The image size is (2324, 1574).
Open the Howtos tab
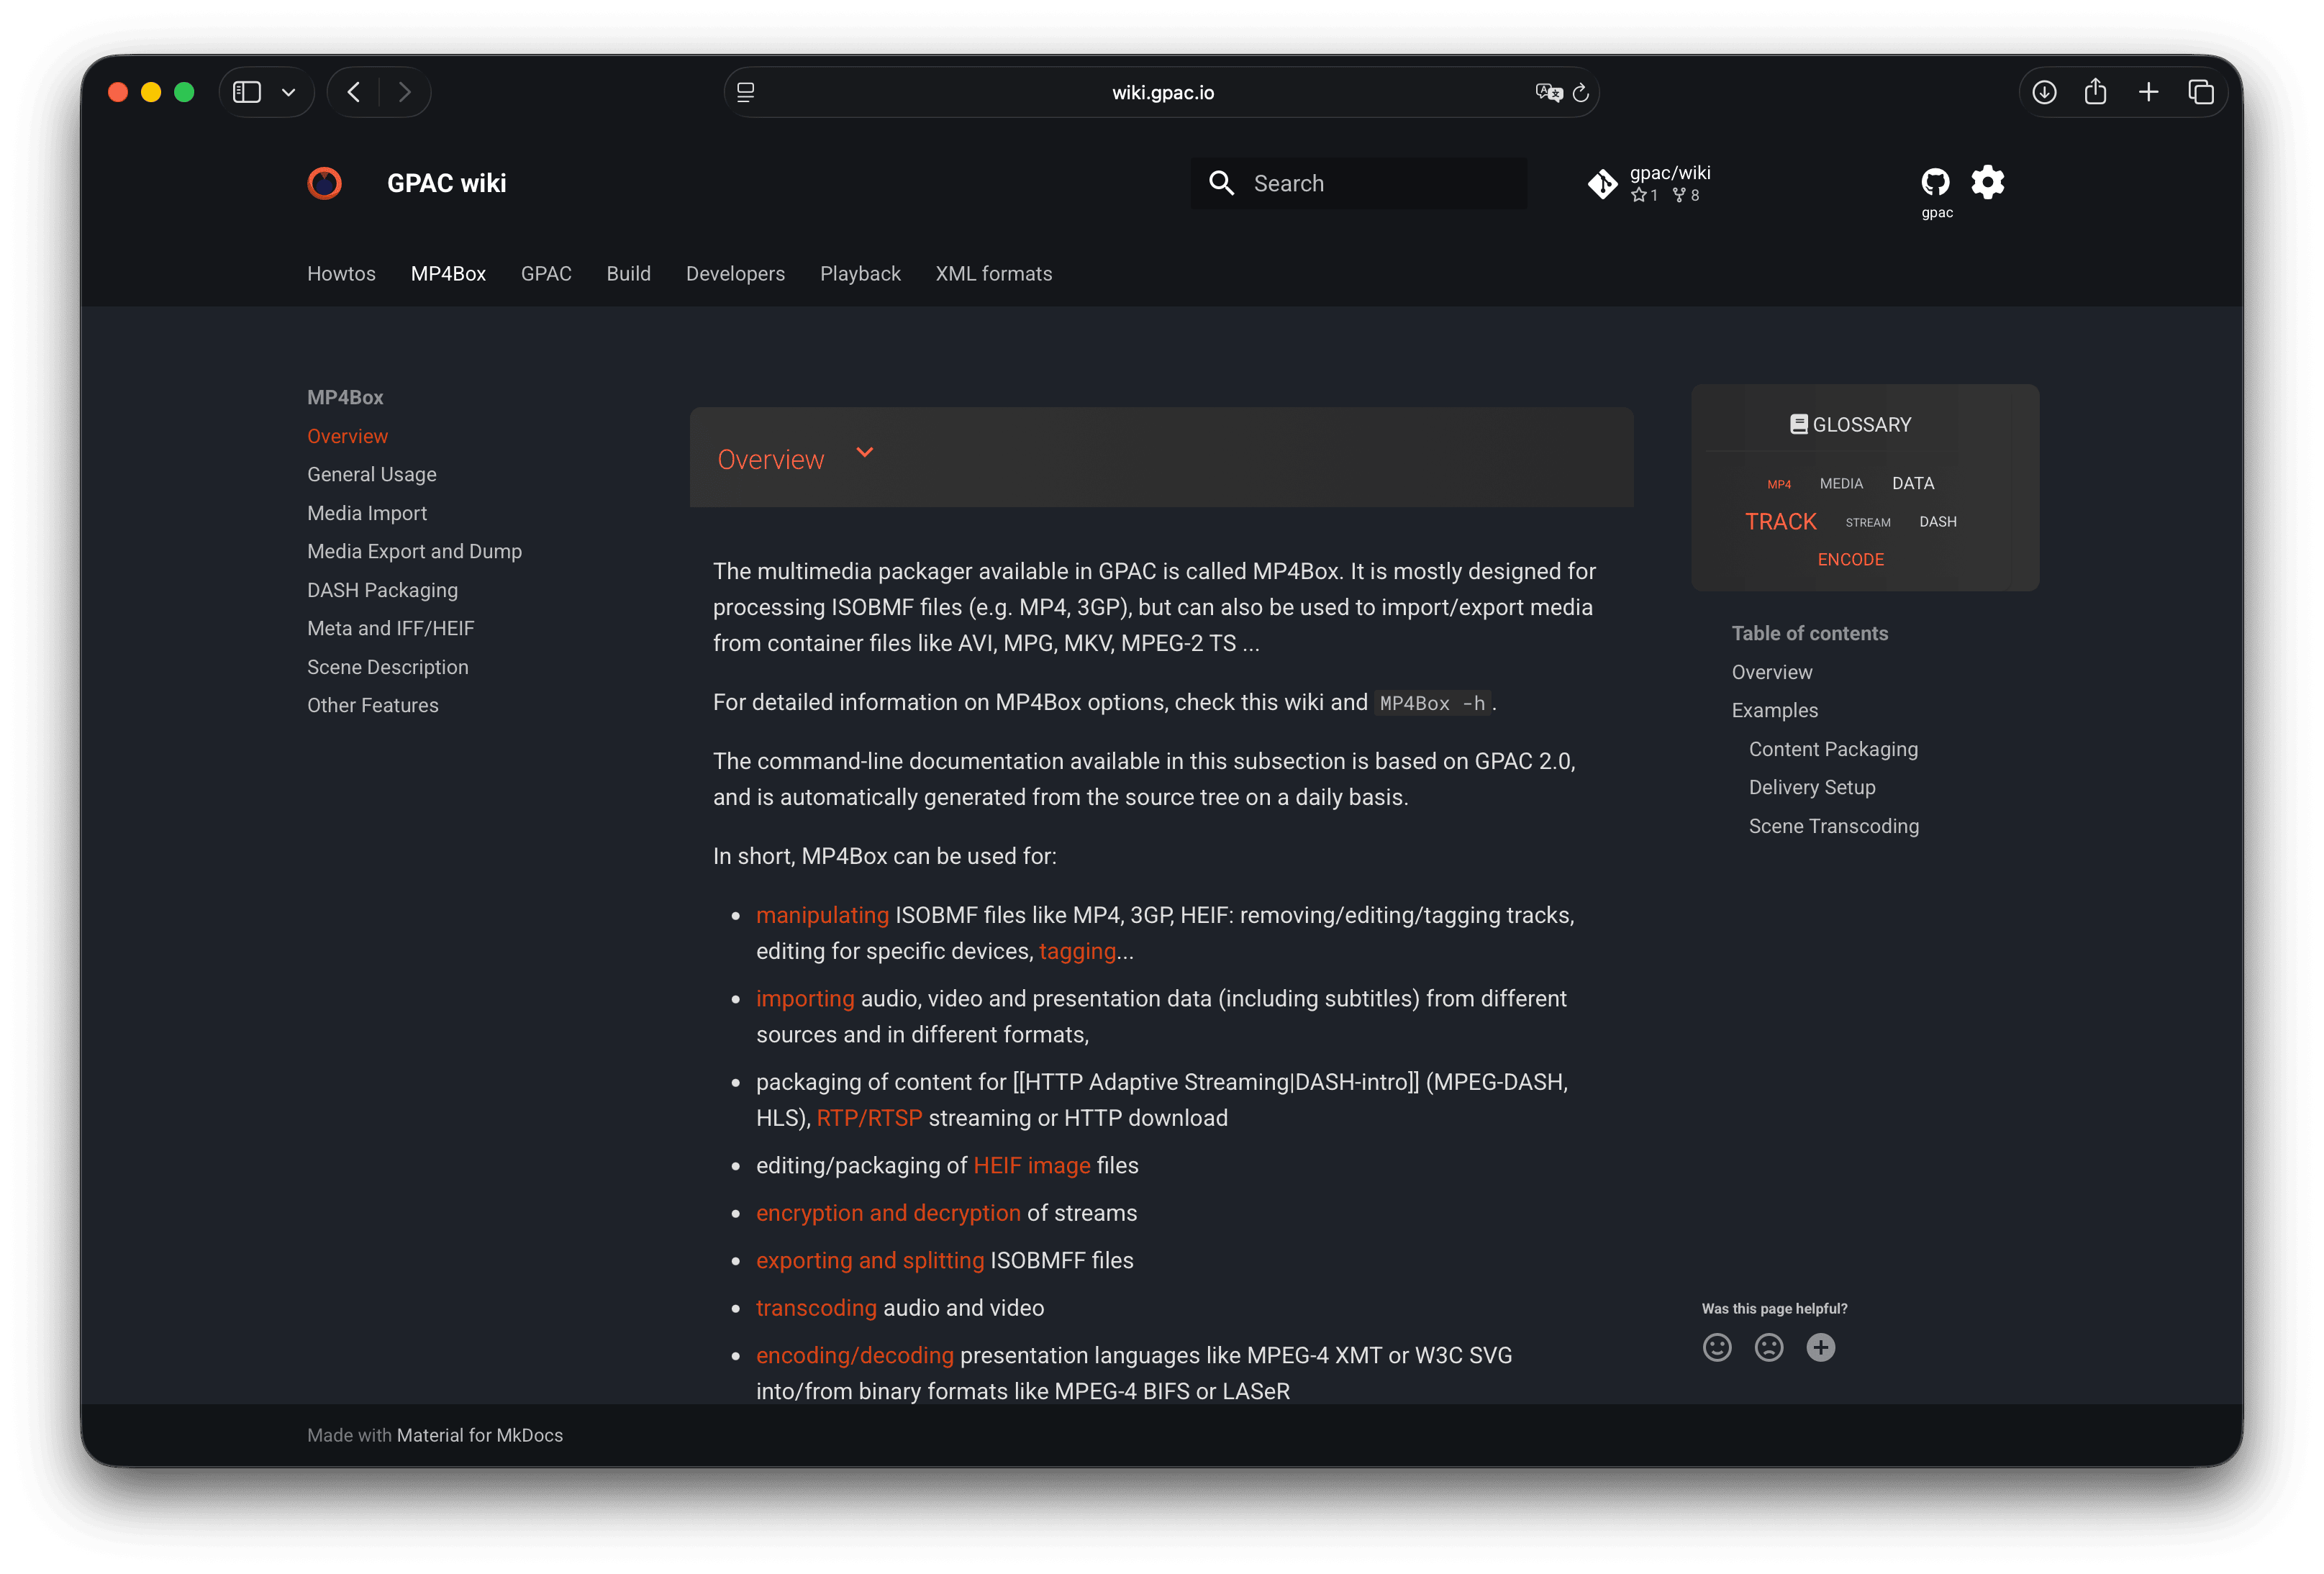(341, 273)
